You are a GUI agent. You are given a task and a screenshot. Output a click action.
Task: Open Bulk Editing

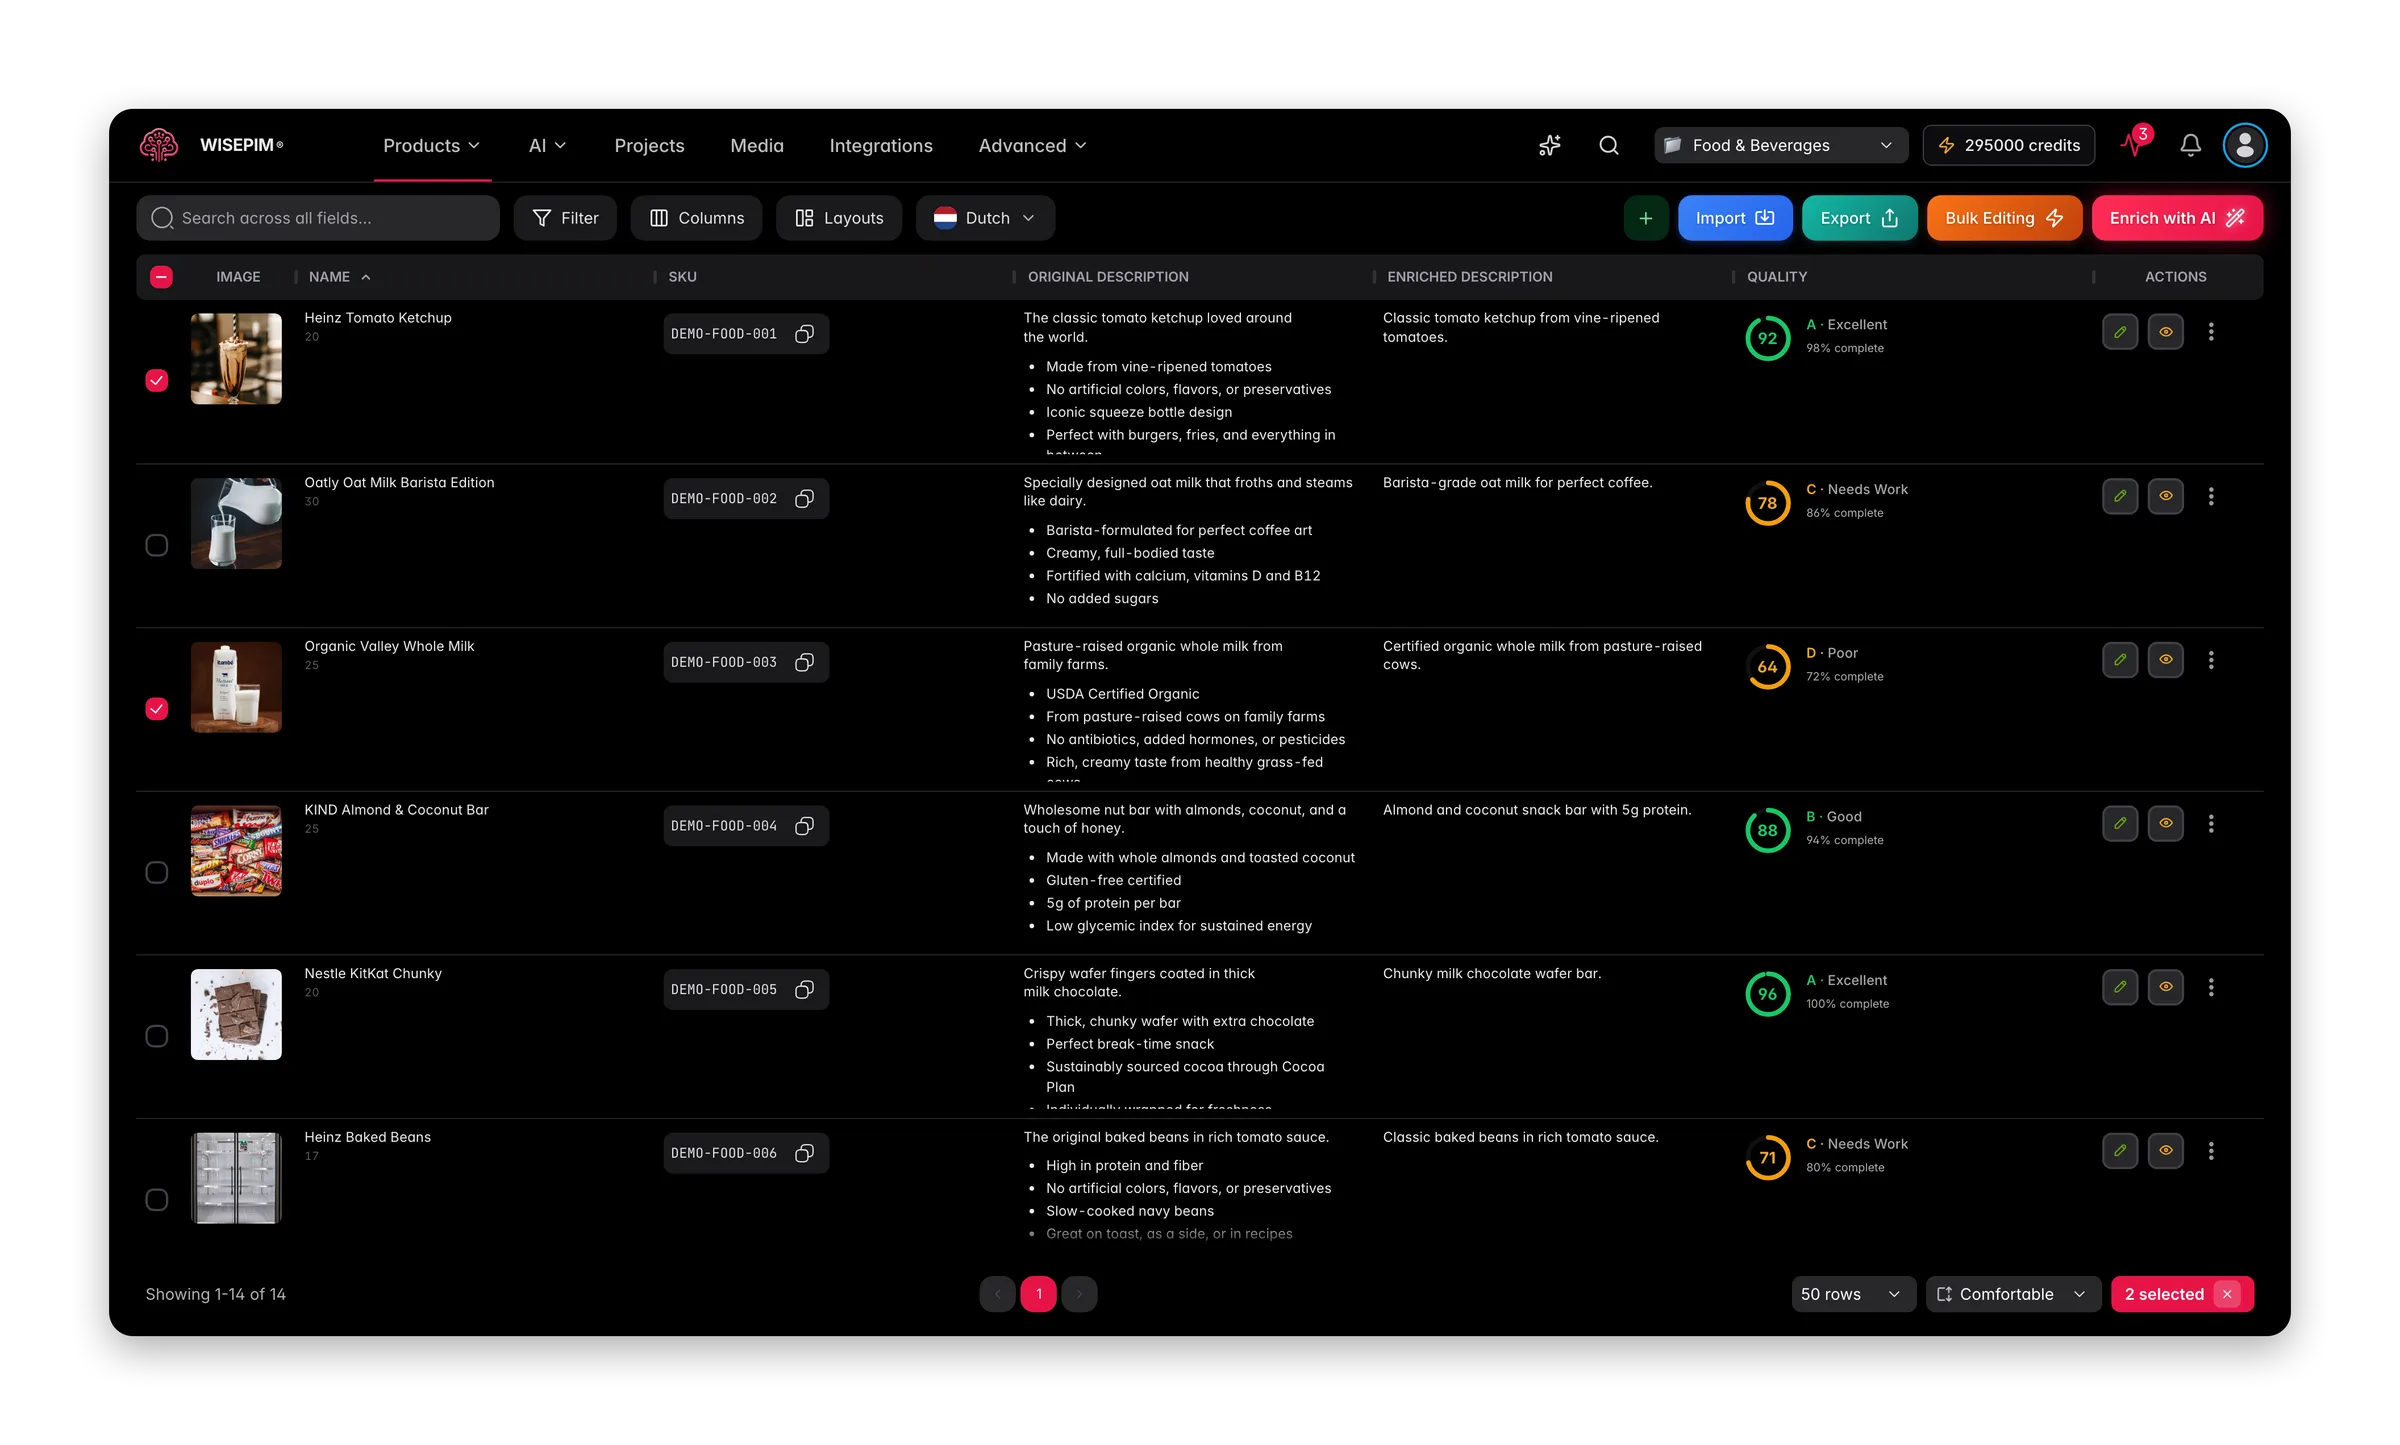coord(2004,218)
